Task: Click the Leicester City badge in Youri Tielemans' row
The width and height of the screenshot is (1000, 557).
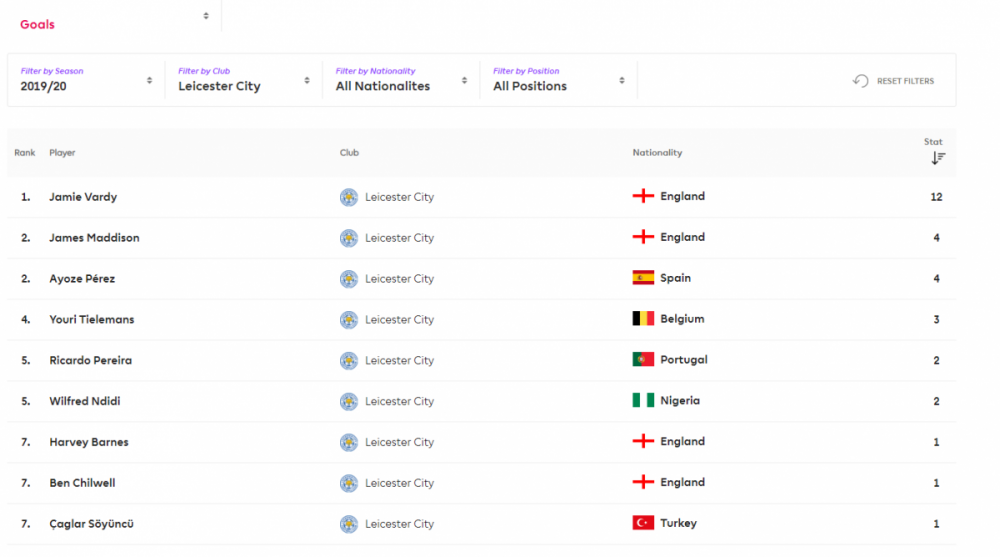Action: tap(349, 320)
